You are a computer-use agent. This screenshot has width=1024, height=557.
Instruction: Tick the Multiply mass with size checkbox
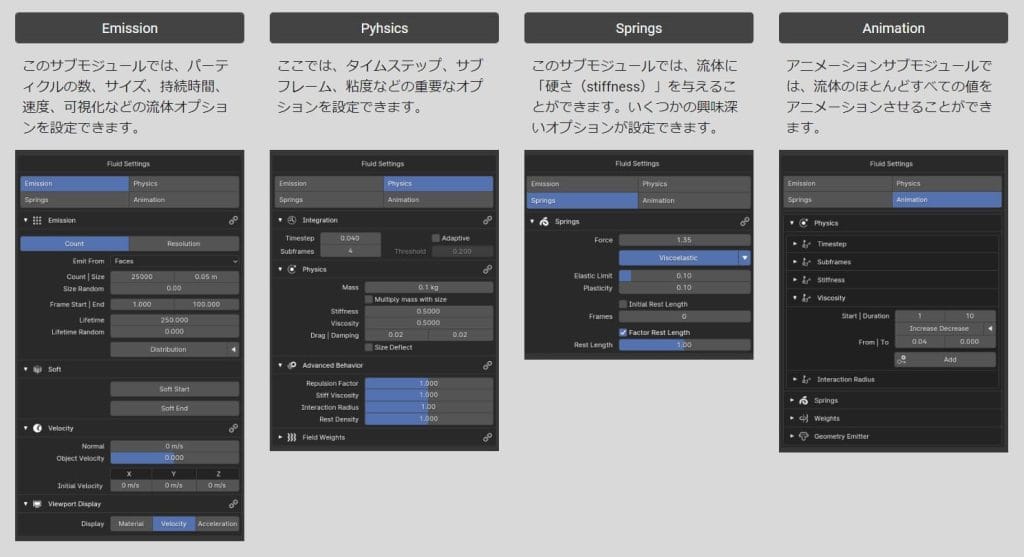point(369,299)
